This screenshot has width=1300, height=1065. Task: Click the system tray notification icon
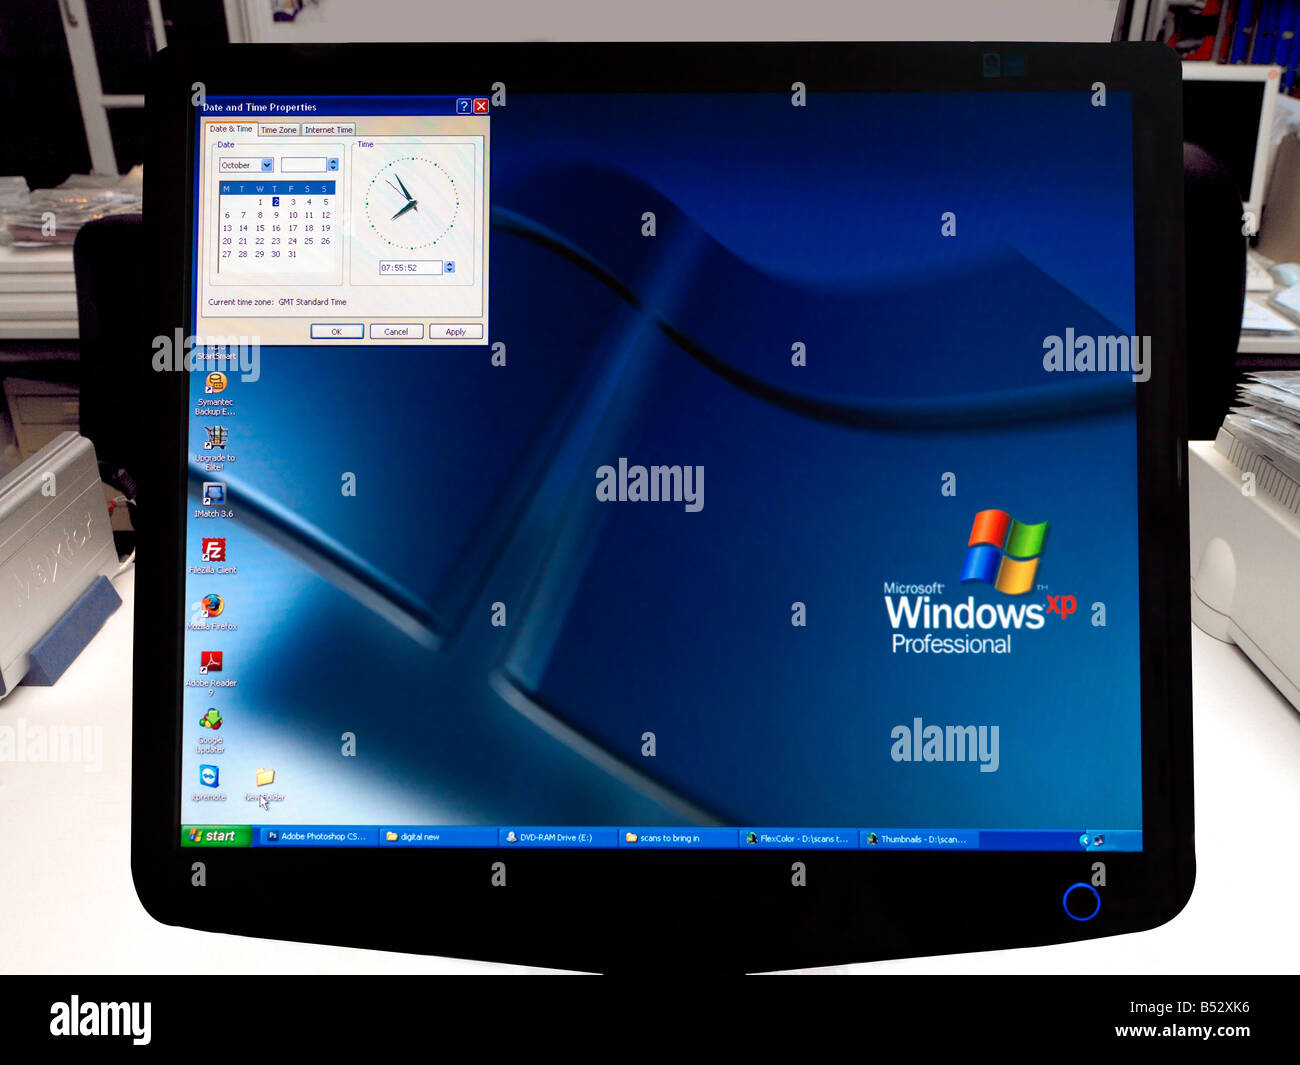coord(1099,840)
